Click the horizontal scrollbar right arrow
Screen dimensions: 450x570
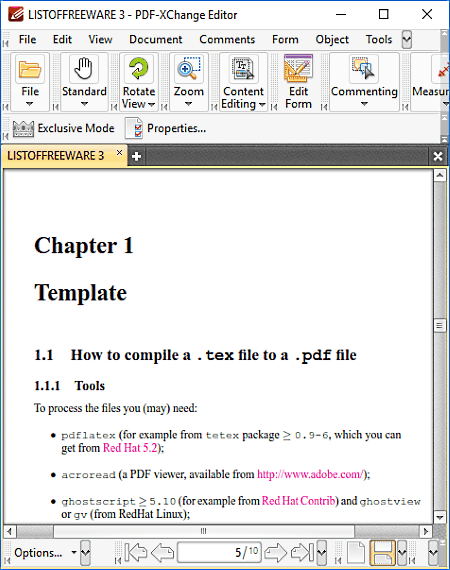click(426, 531)
